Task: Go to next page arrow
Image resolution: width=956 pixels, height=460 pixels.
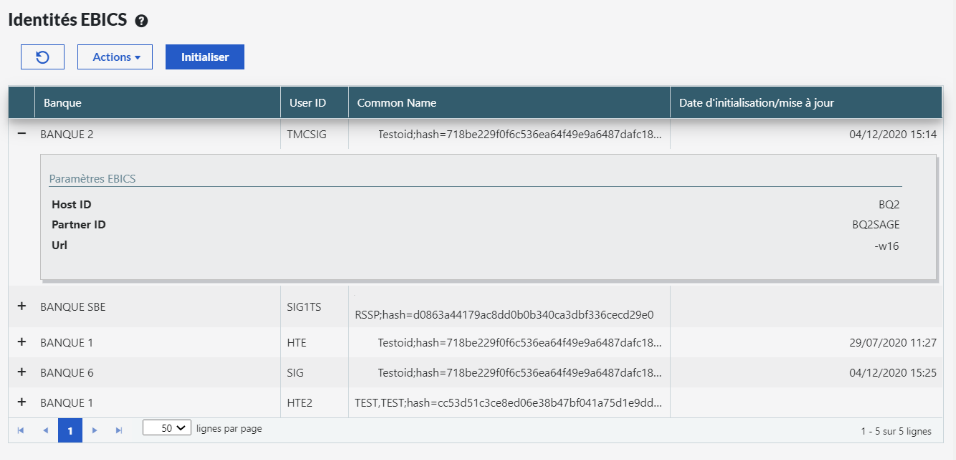Action: click(x=95, y=430)
